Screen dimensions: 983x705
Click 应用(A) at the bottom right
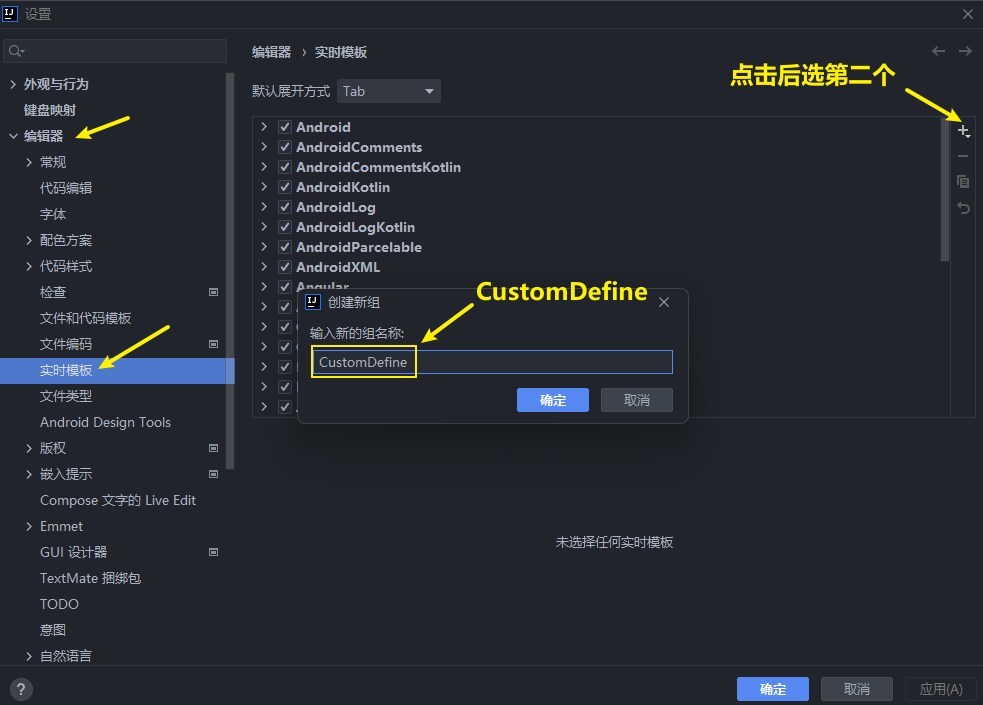(x=940, y=689)
